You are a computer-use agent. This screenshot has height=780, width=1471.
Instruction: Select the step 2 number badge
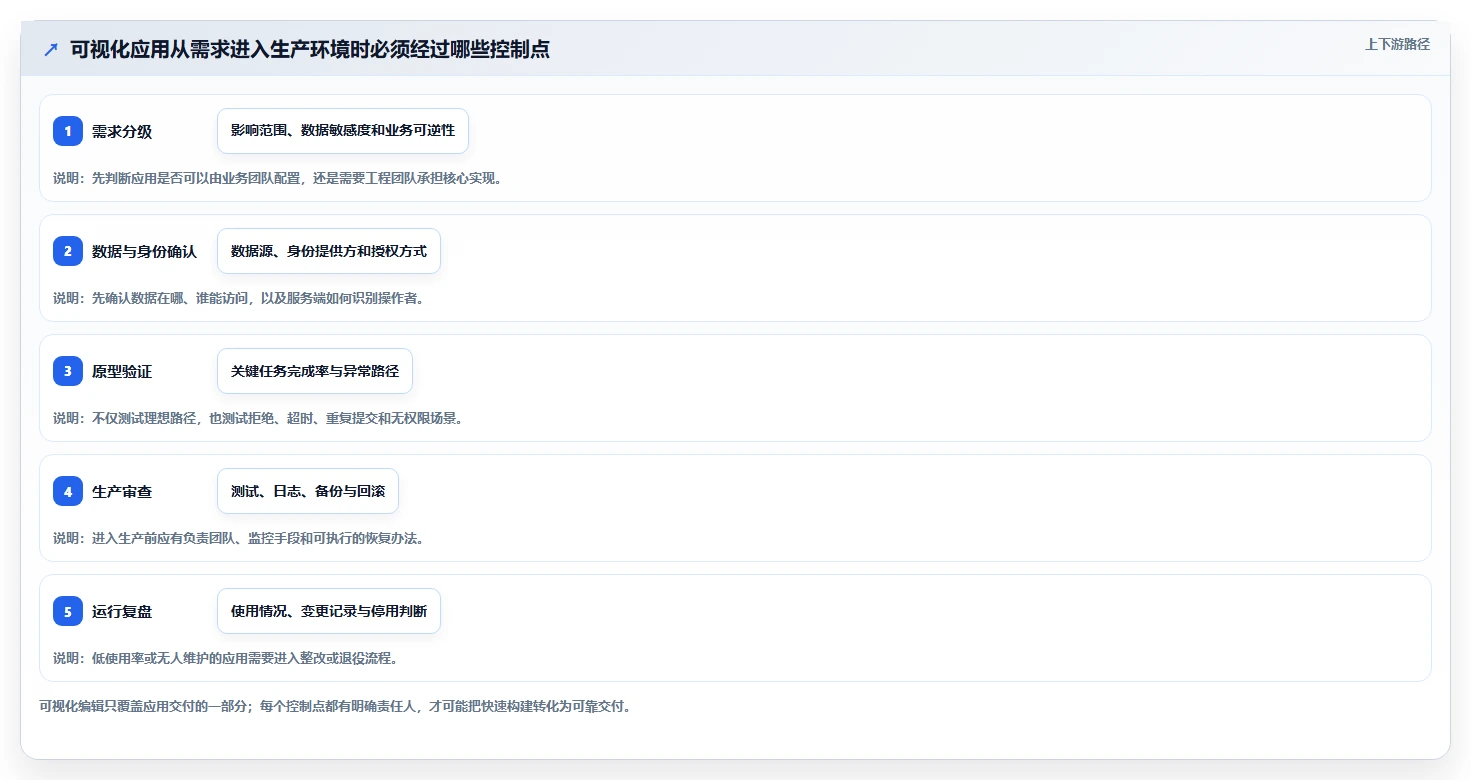click(x=68, y=251)
